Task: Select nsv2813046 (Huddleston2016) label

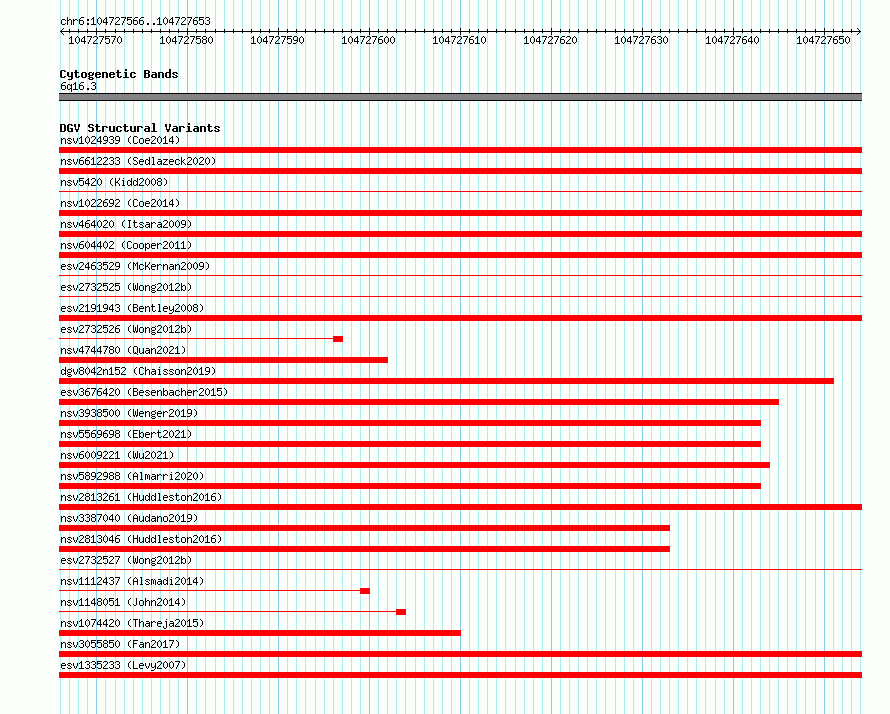Action: point(141,539)
